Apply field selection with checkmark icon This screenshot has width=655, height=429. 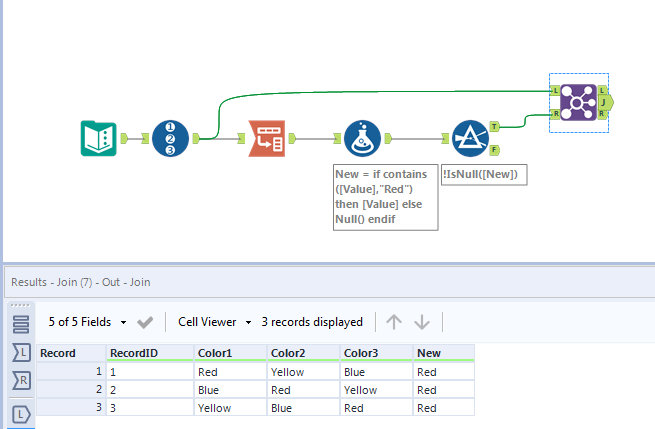click(x=145, y=322)
